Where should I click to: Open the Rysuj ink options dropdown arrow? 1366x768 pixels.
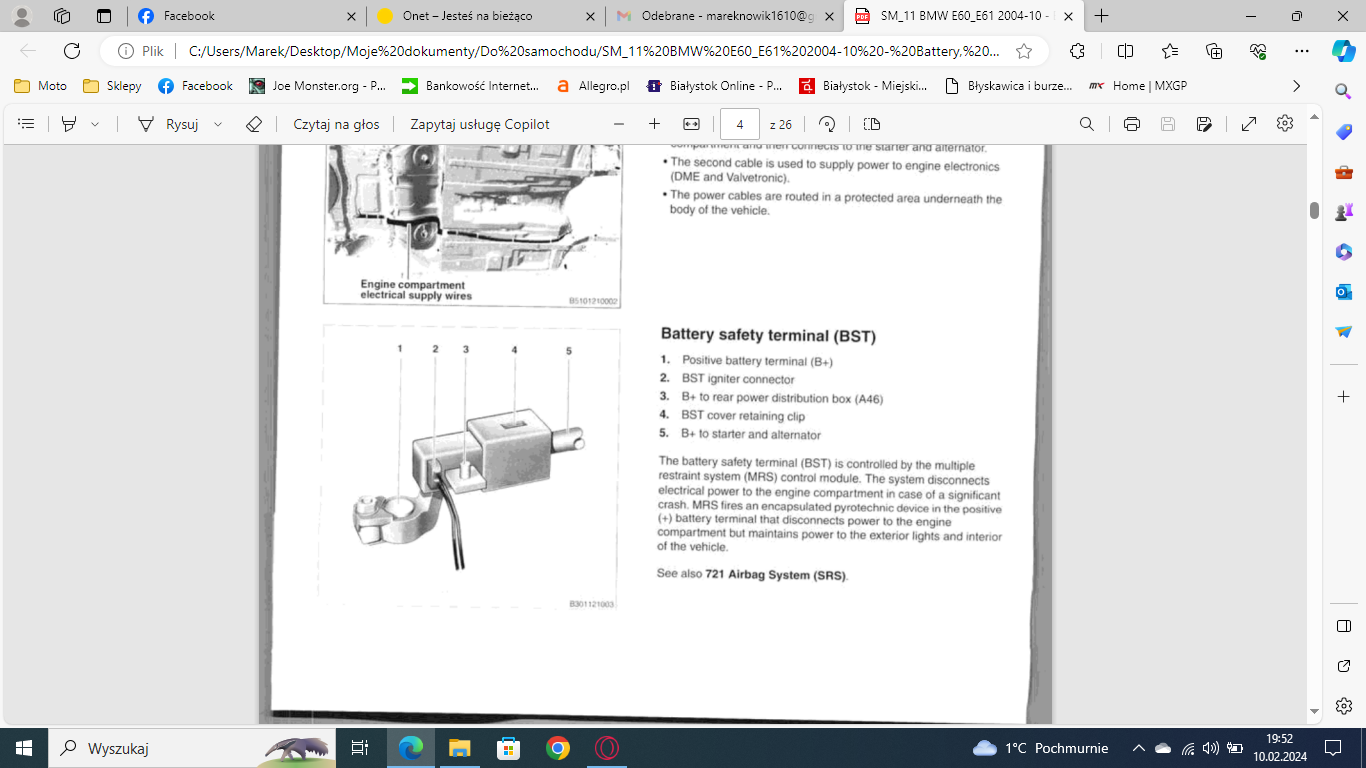click(218, 124)
